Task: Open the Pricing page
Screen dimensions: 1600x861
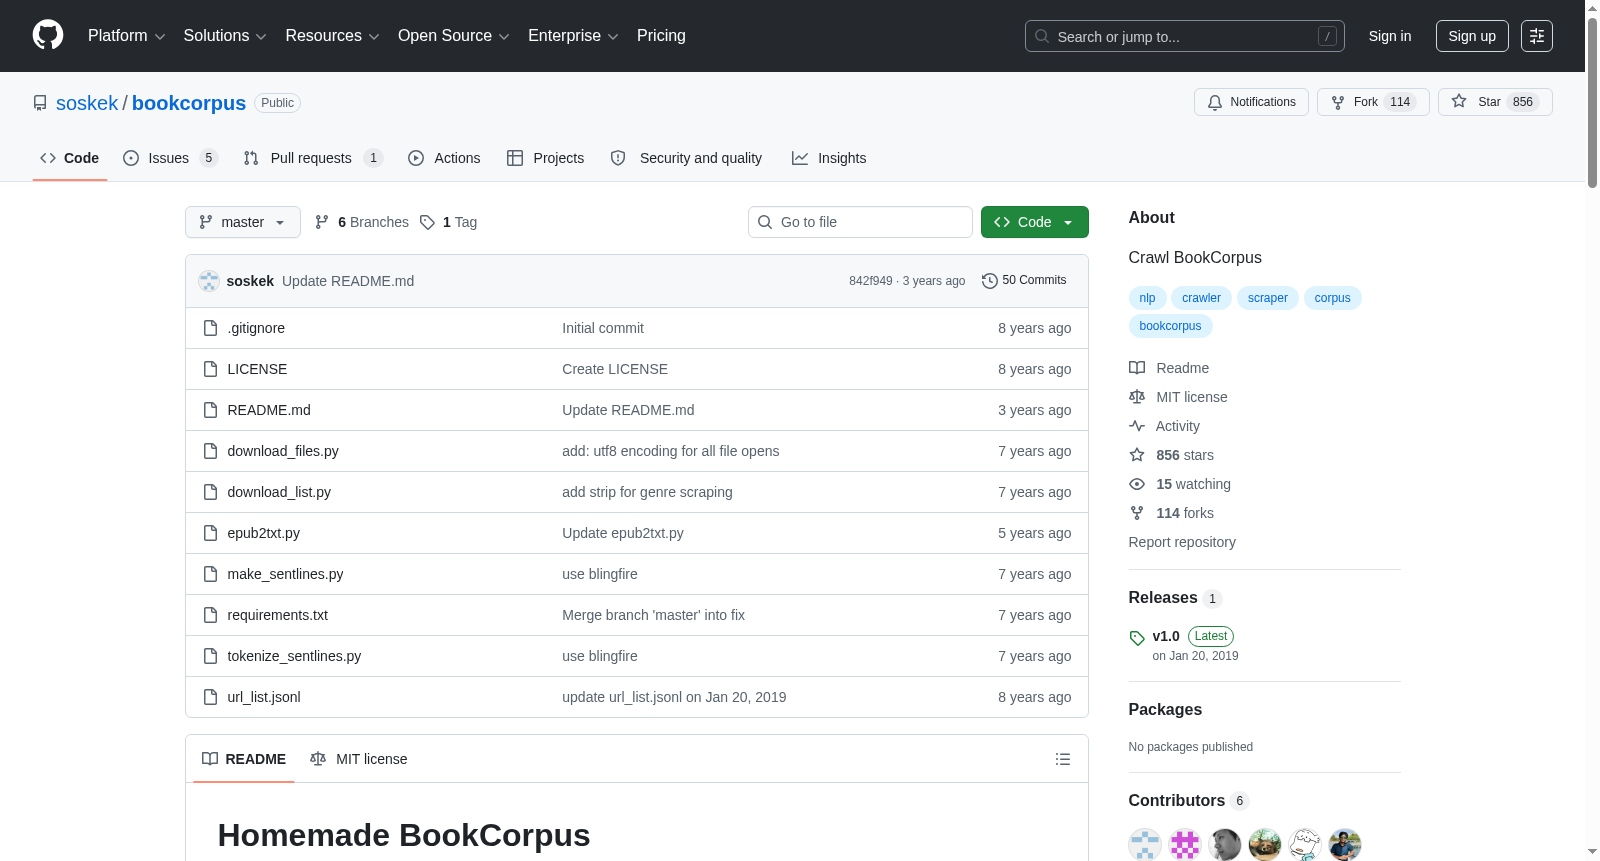Action: [661, 36]
